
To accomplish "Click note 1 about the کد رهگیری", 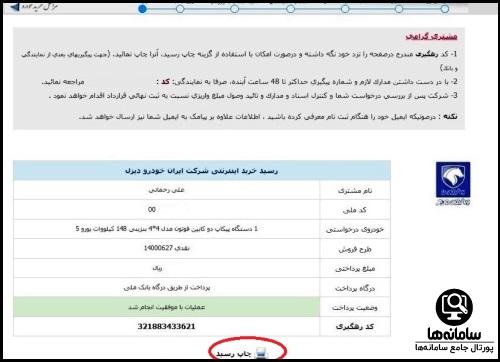I will click(x=239, y=61).
